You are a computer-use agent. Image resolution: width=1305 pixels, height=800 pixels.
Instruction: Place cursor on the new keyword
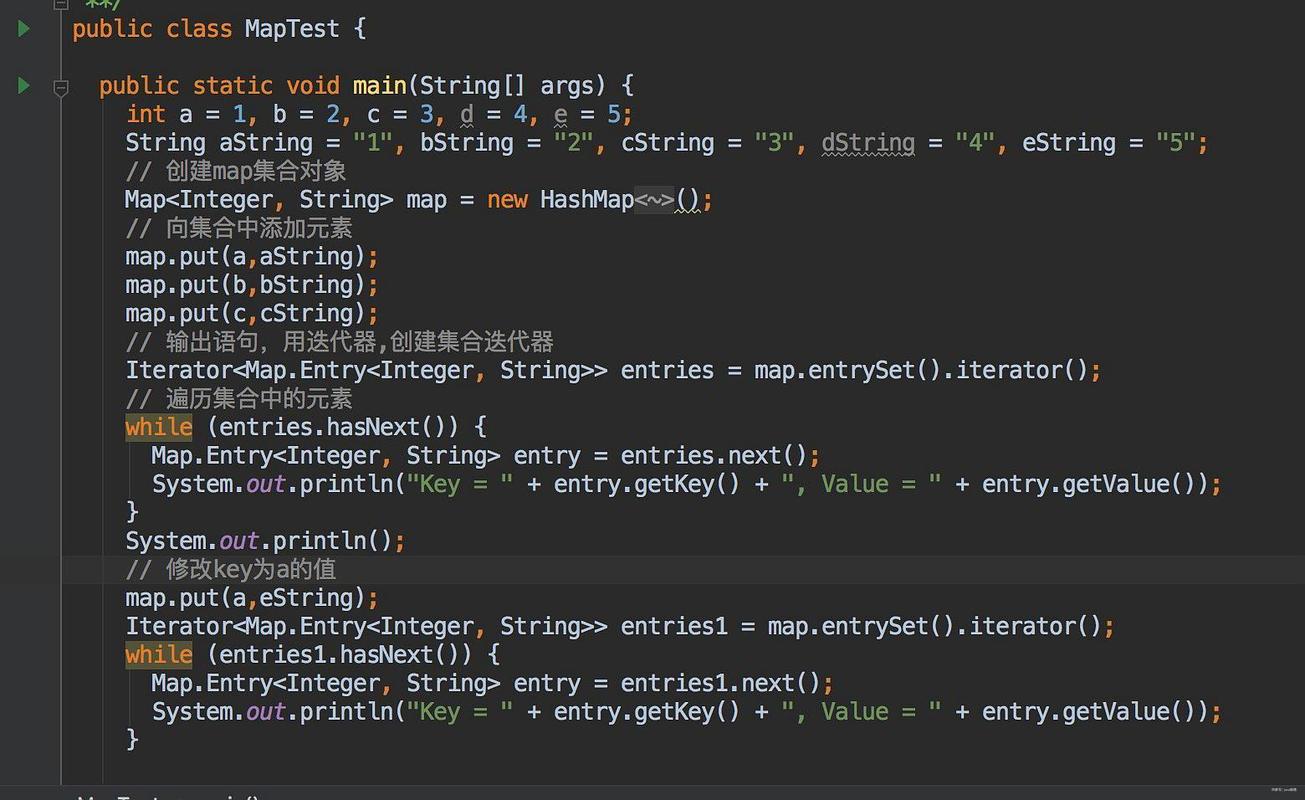(507, 200)
